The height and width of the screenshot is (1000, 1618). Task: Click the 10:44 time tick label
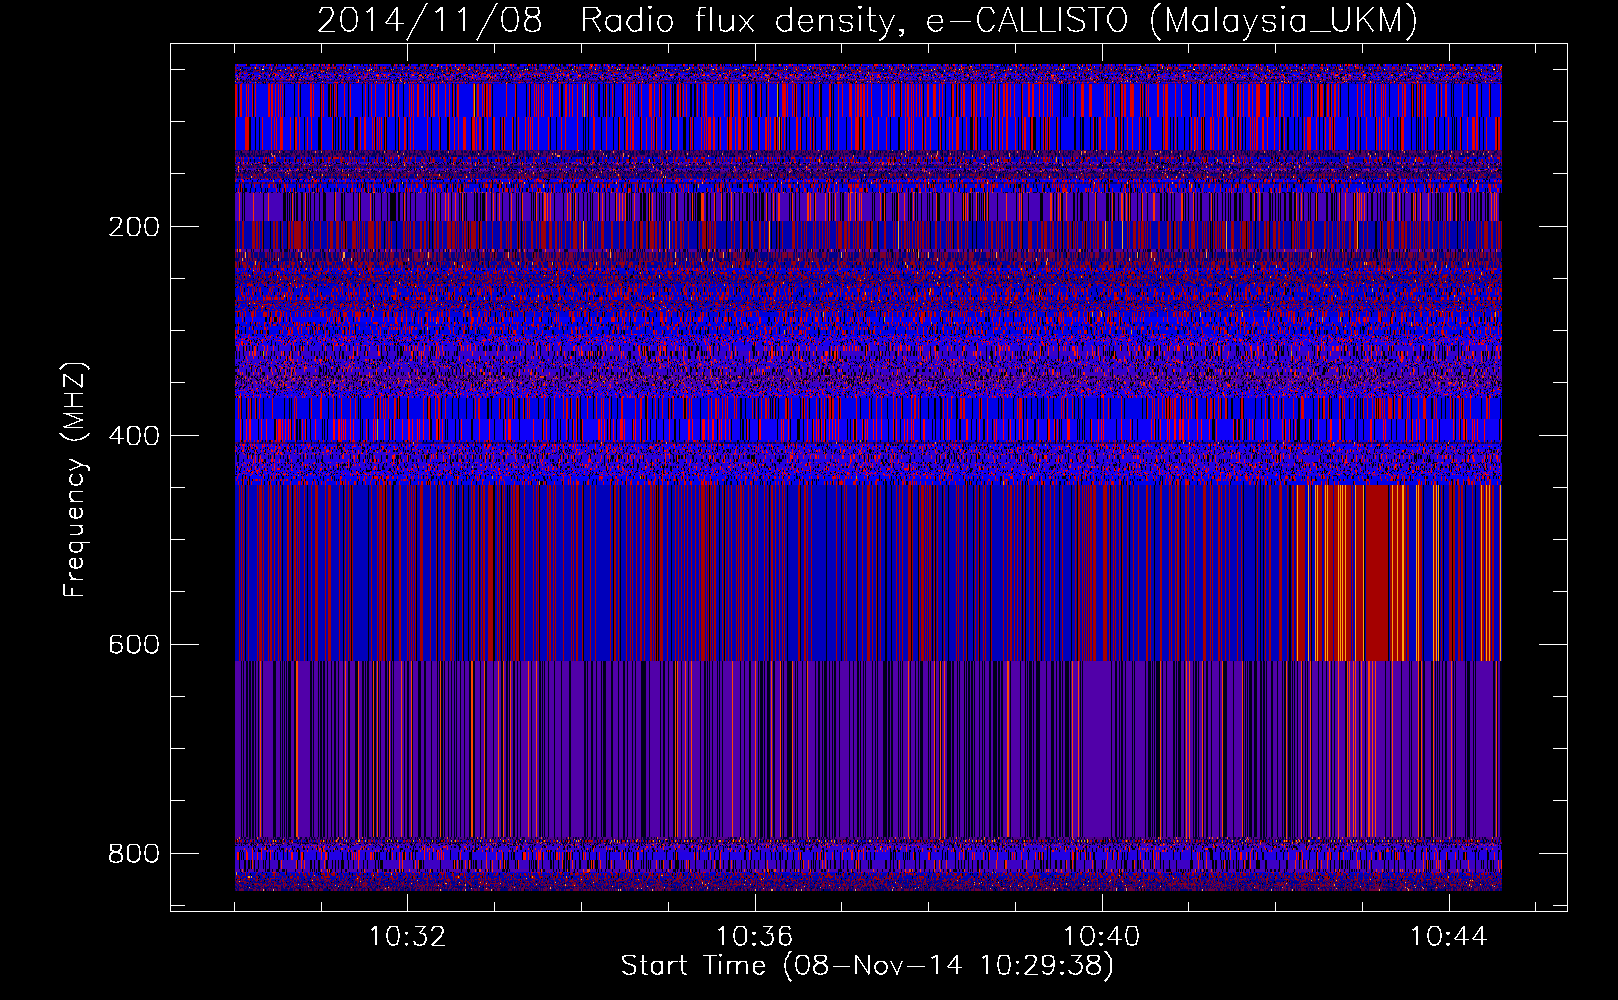point(1449,937)
